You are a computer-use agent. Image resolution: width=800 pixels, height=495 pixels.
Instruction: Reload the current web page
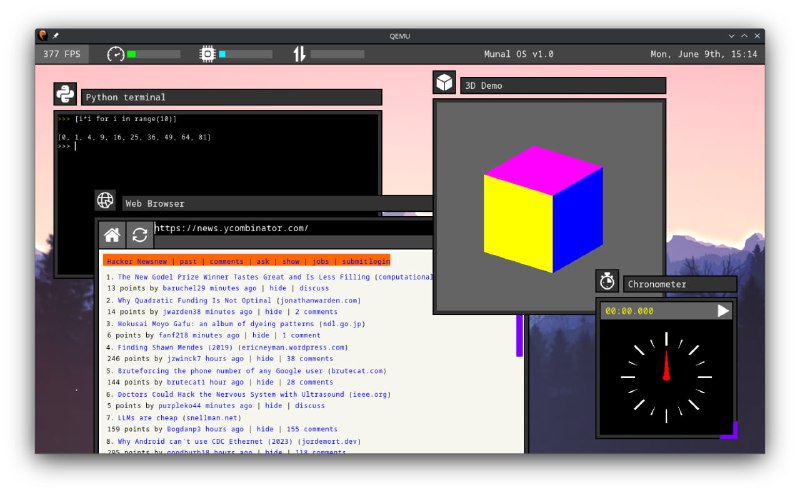(140, 235)
